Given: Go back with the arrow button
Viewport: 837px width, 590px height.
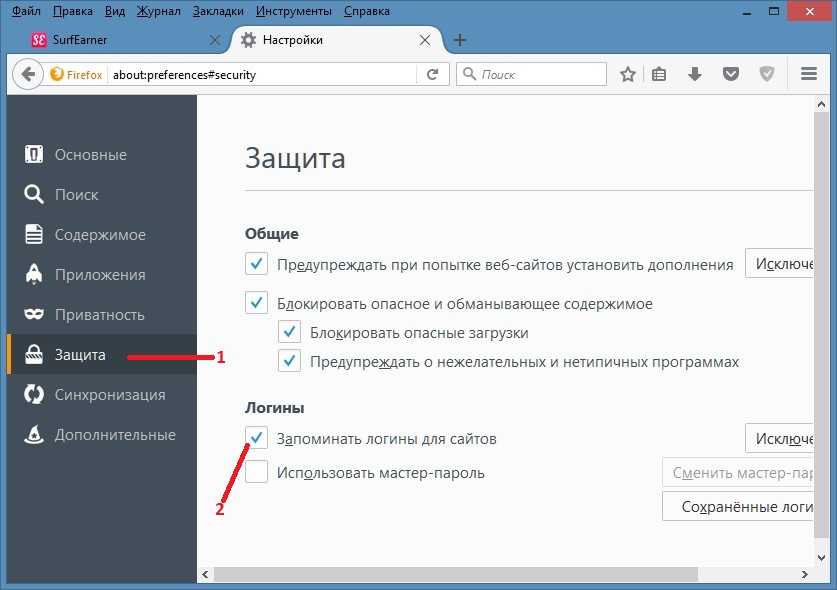Looking at the screenshot, I should pyautogui.click(x=28, y=74).
